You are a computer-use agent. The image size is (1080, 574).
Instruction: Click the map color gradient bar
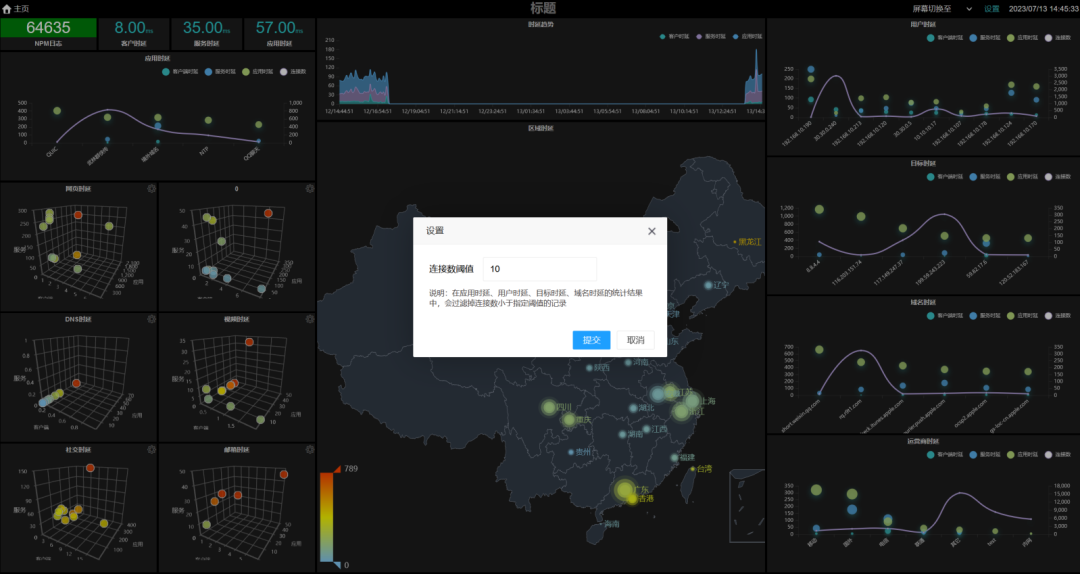coord(326,517)
